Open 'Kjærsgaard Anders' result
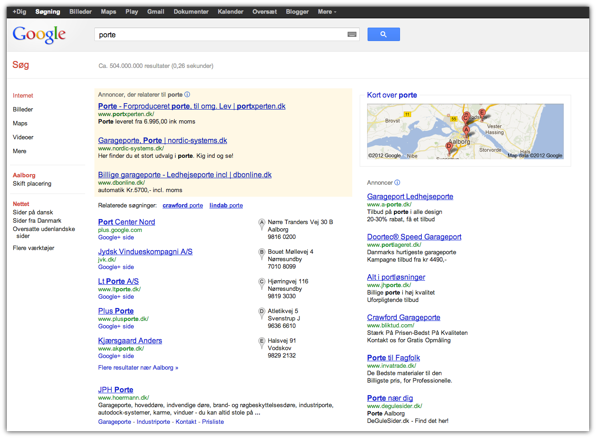 click(x=130, y=340)
